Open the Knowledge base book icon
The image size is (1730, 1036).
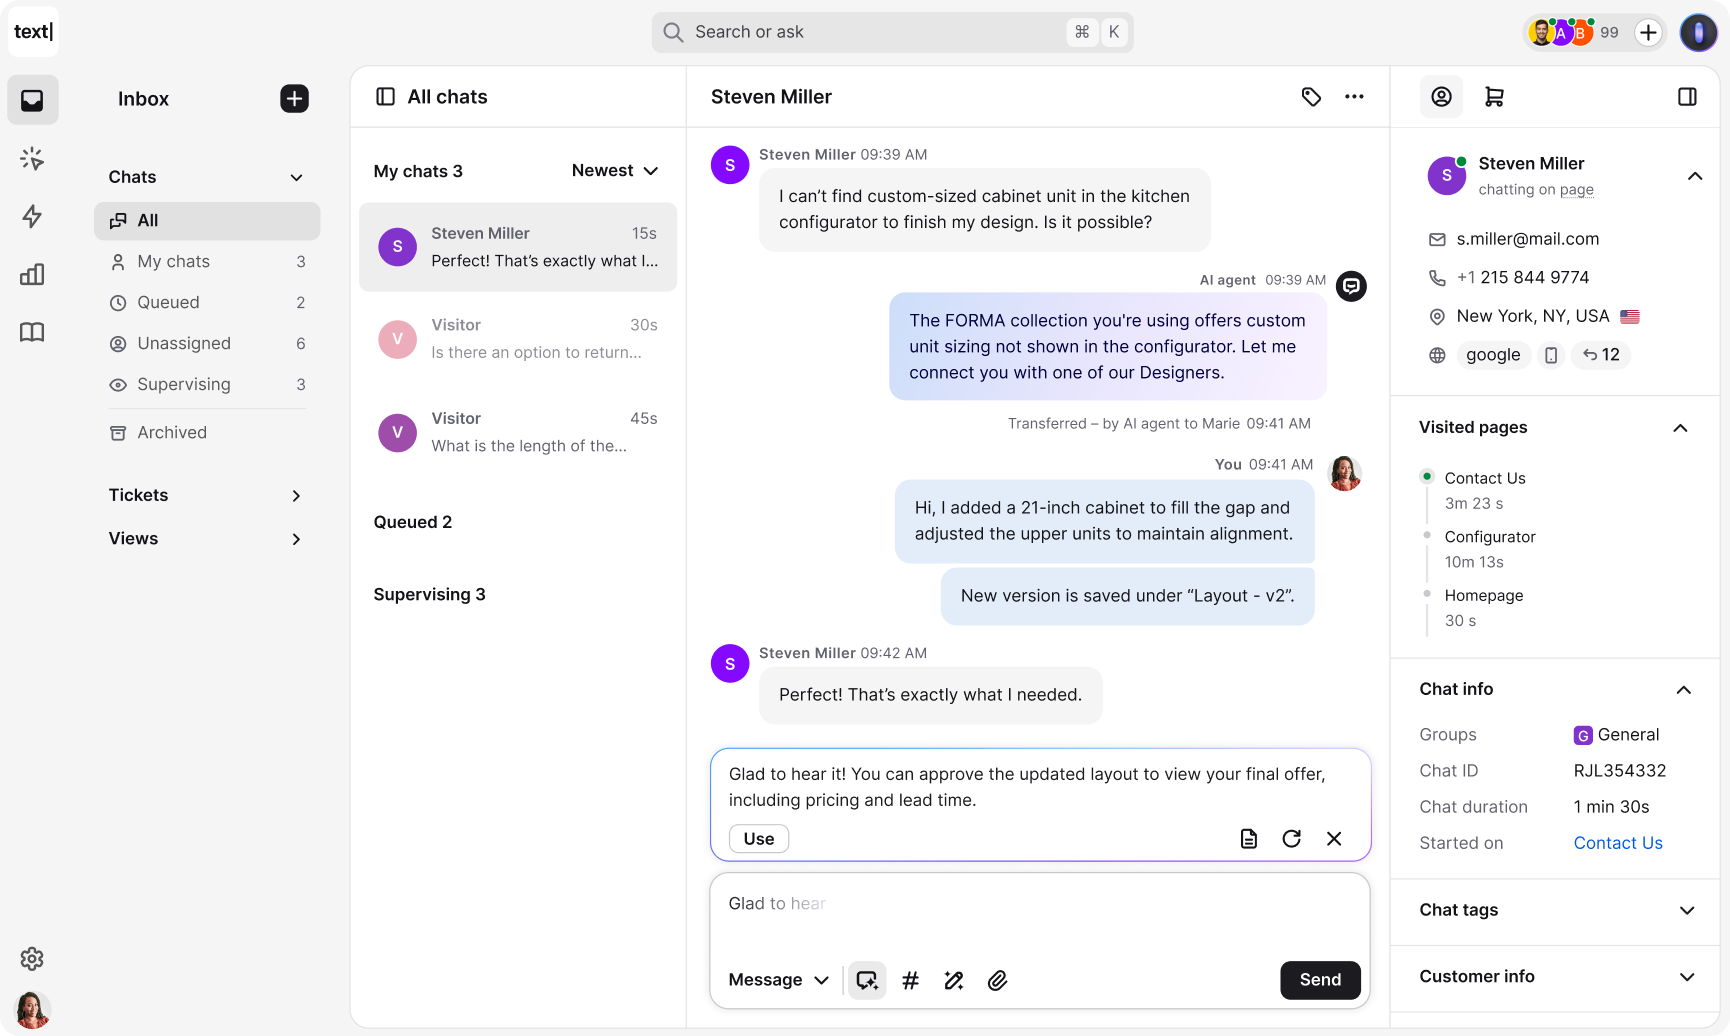(32, 332)
